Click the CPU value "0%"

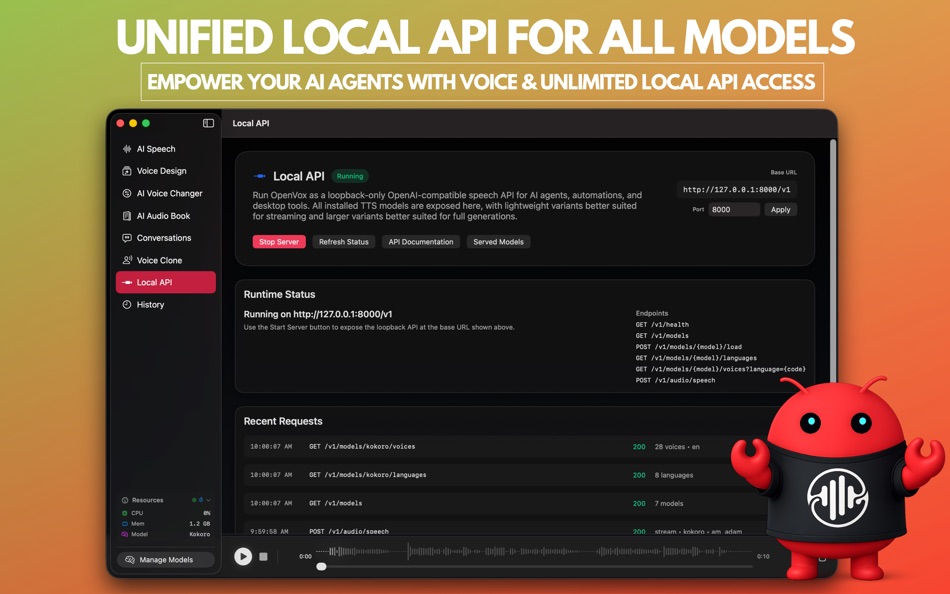(207, 513)
